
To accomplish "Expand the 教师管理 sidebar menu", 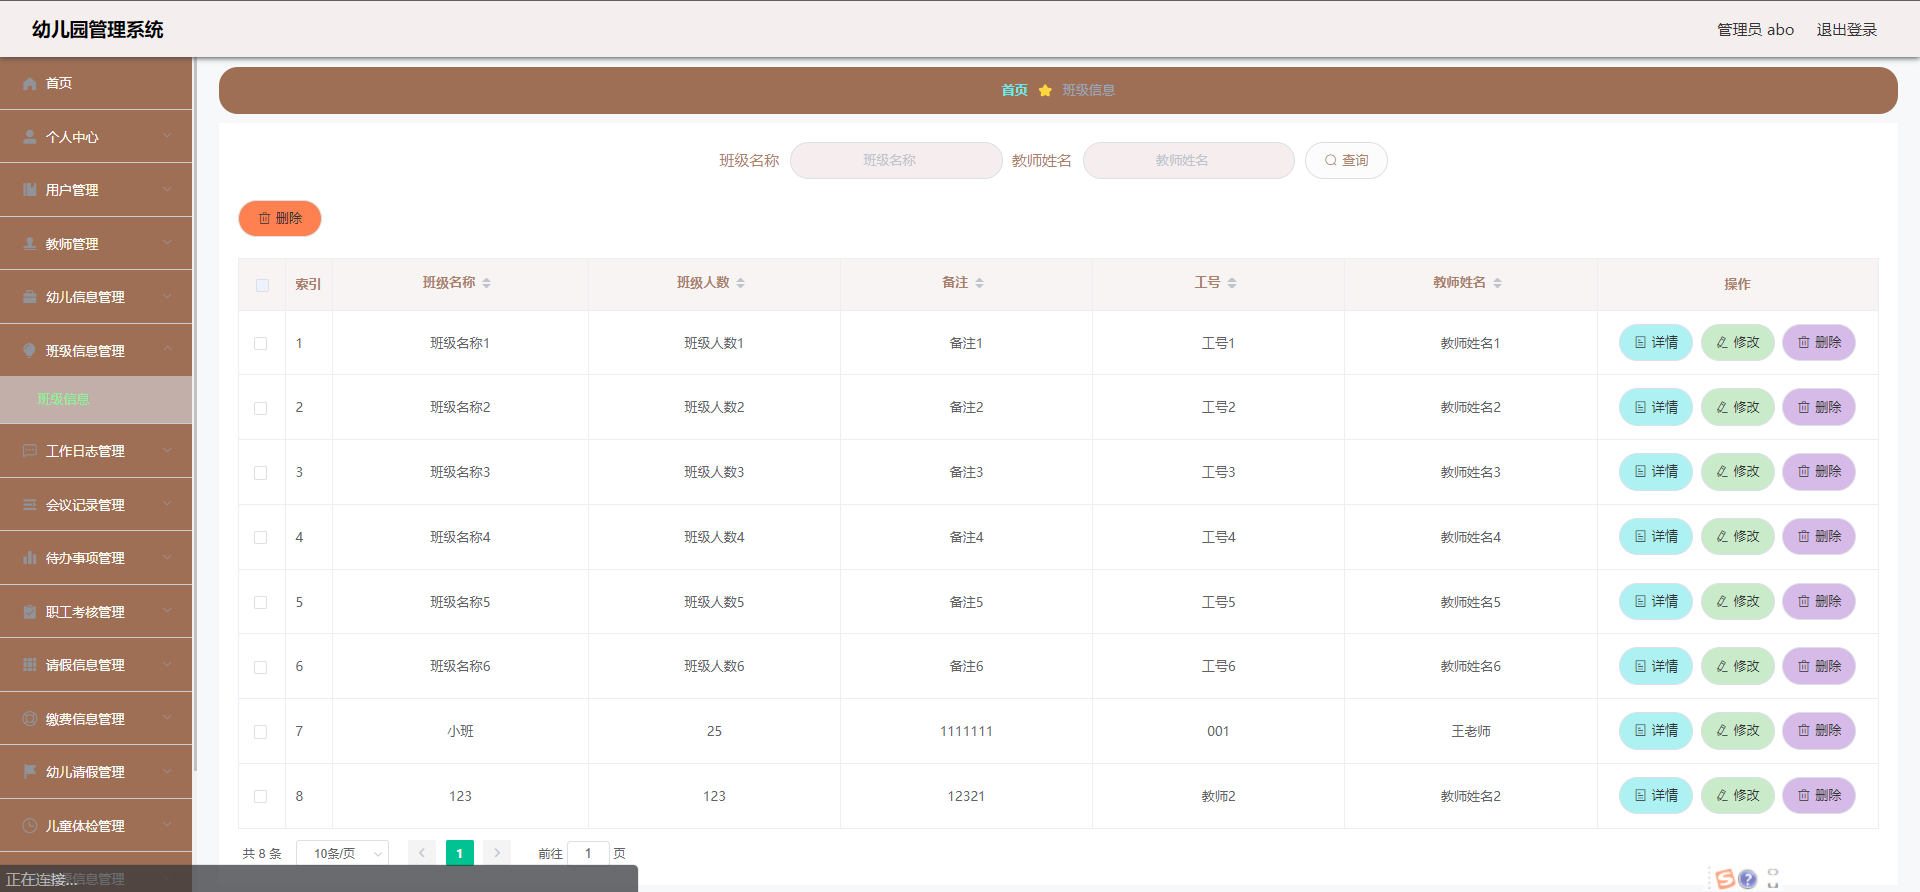I will (x=96, y=244).
